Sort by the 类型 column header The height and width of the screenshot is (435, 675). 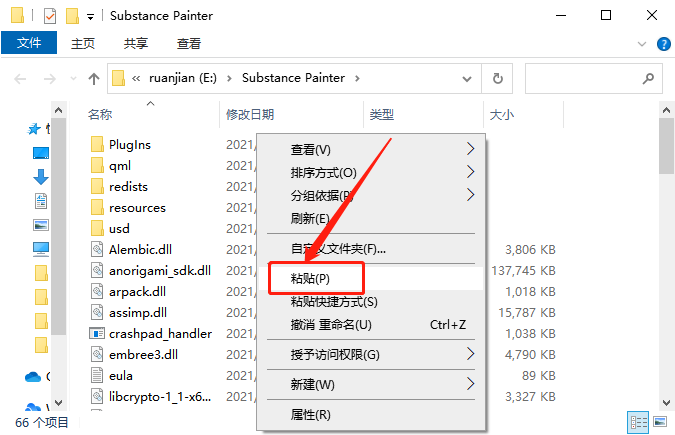pos(381,115)
